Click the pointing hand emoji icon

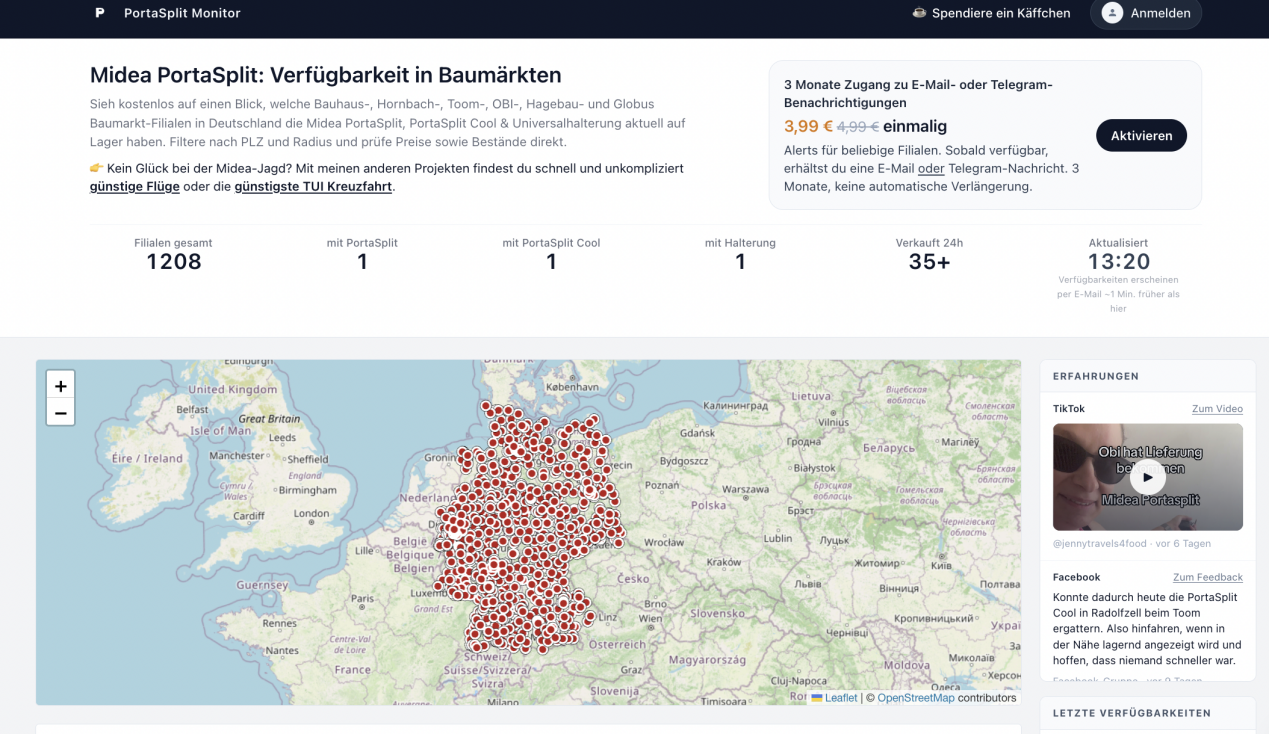pyautogui.click(x=97, y=168)
